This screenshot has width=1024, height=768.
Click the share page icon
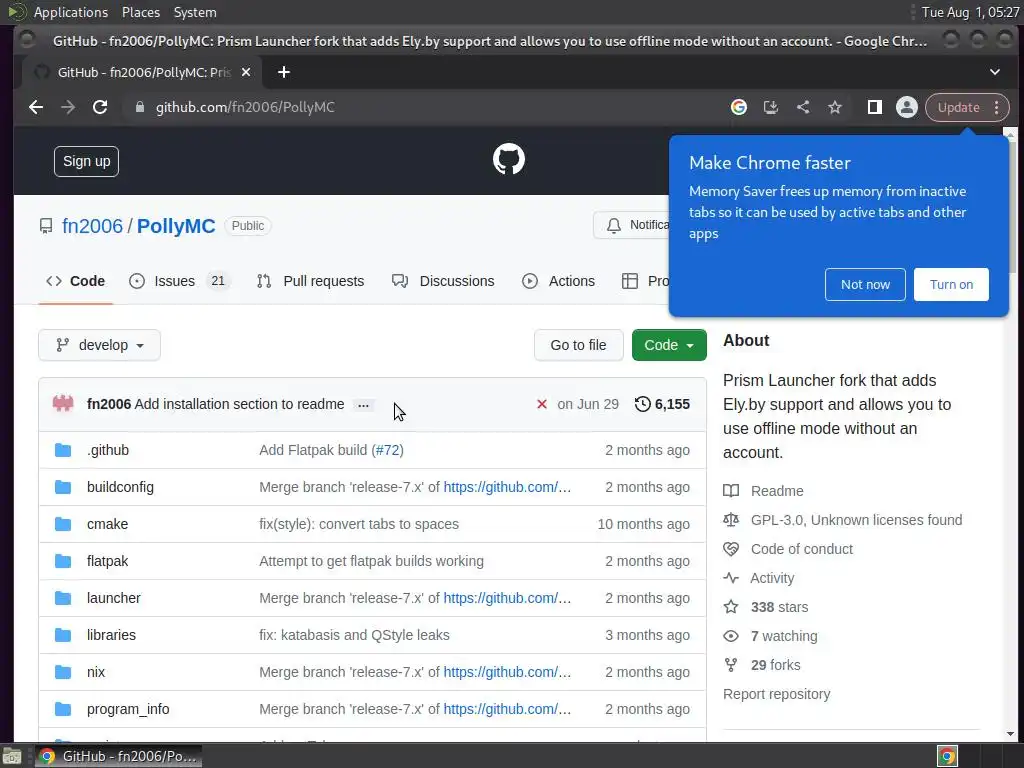coord(803,107)
